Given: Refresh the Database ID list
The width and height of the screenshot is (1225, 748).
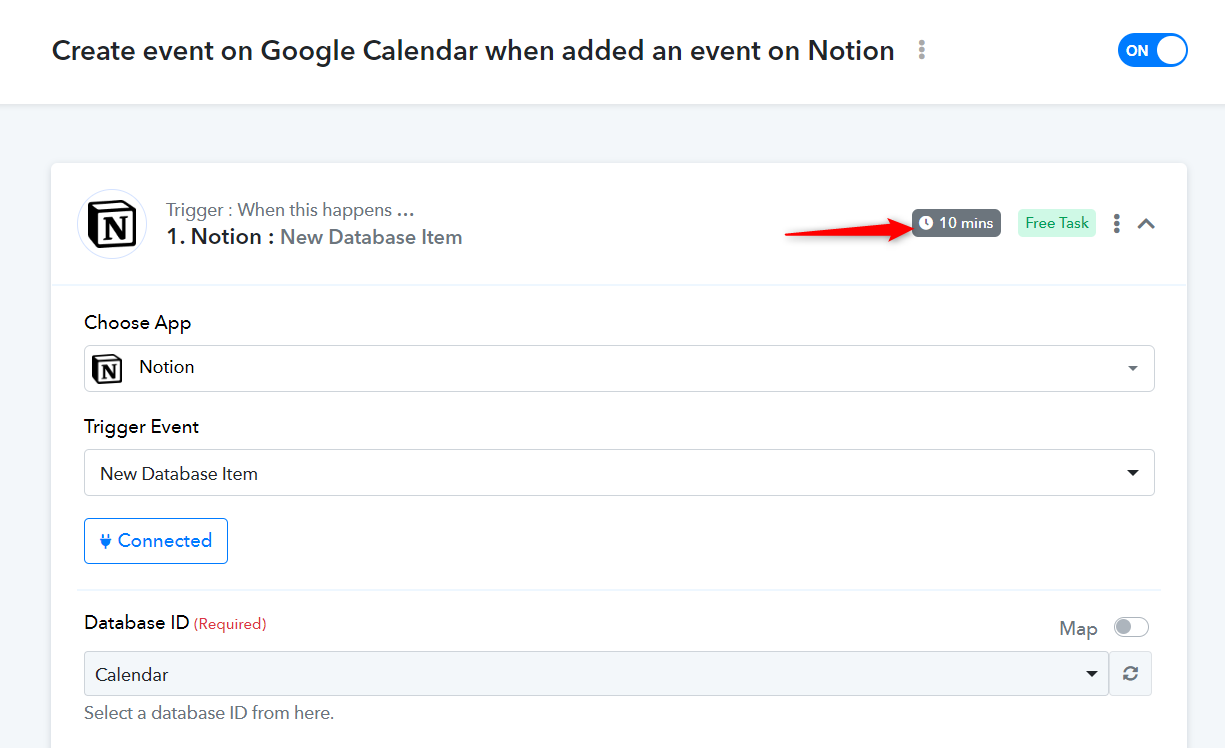Looking at the screenshot, I should (1130, 674).
